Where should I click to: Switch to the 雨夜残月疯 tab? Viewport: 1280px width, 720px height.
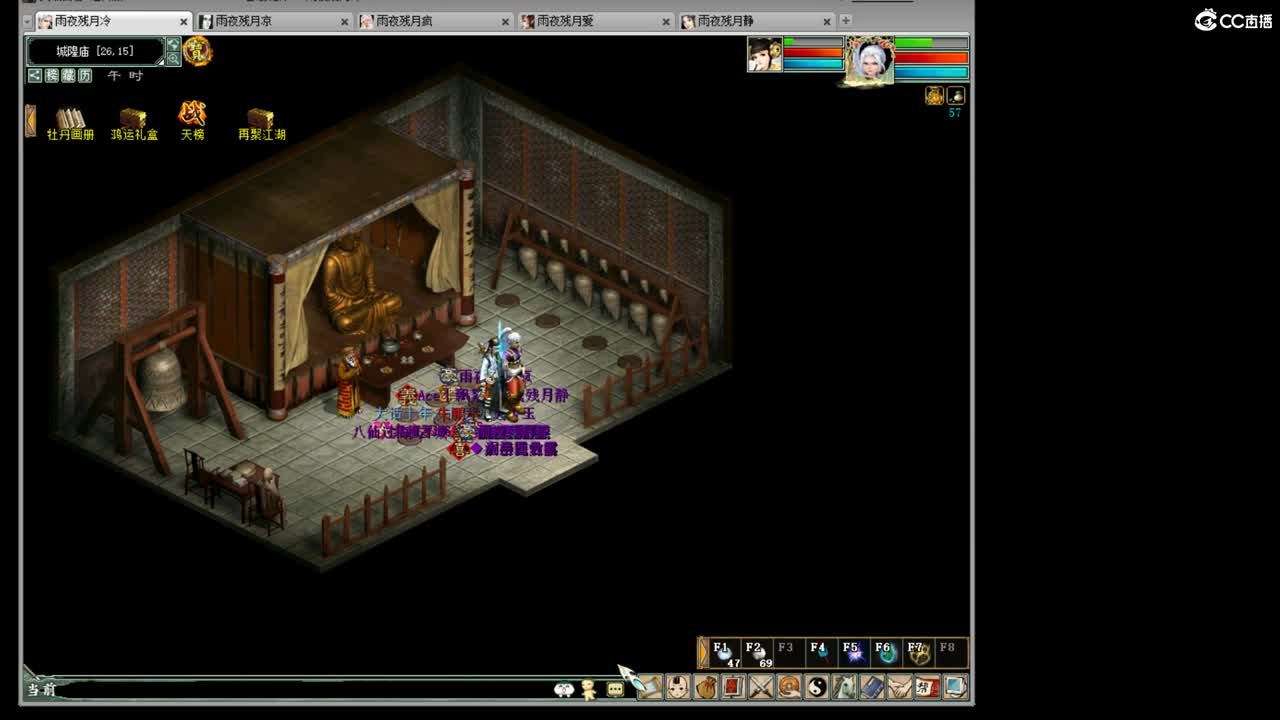(x=435, y=21)
